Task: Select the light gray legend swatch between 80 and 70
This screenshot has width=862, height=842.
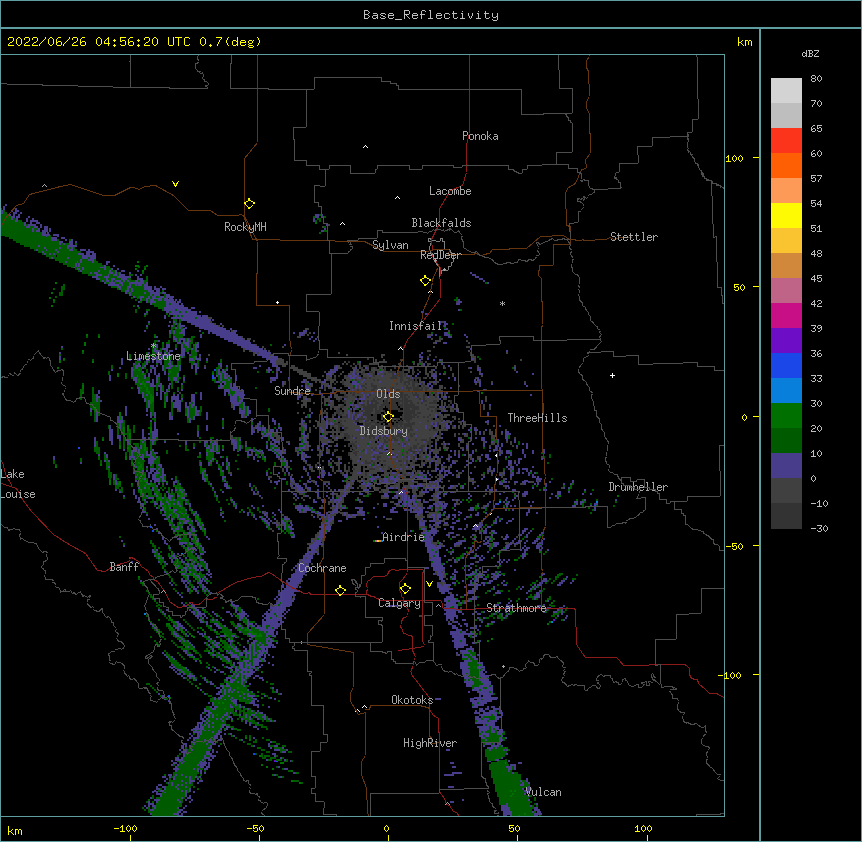Action: point(786,91)
